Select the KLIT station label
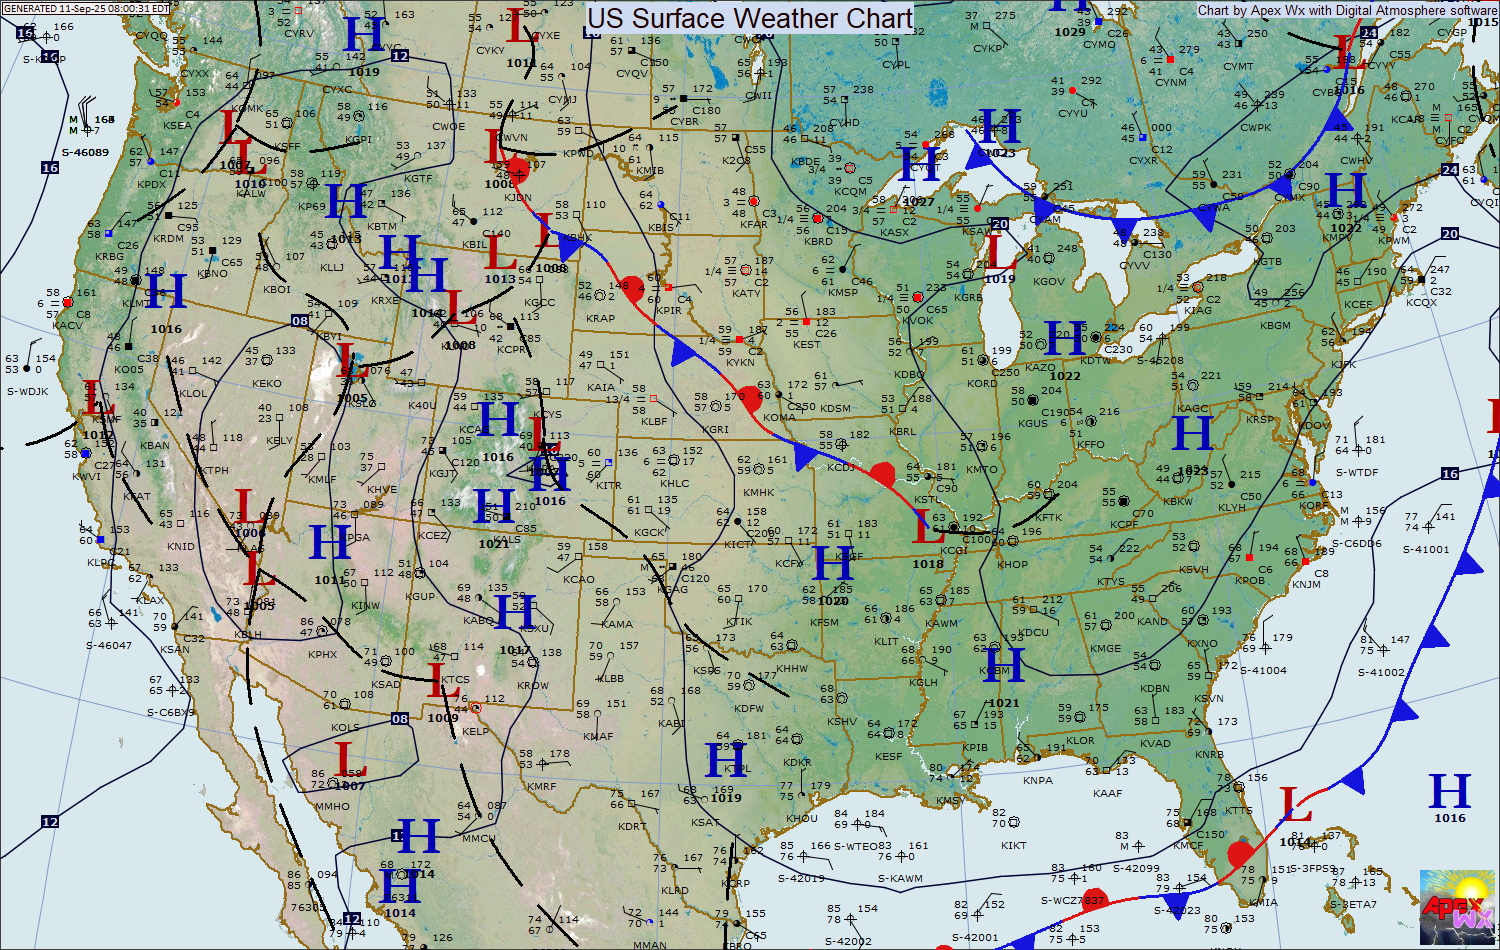 pyautogui.click(x=886, y=642)
